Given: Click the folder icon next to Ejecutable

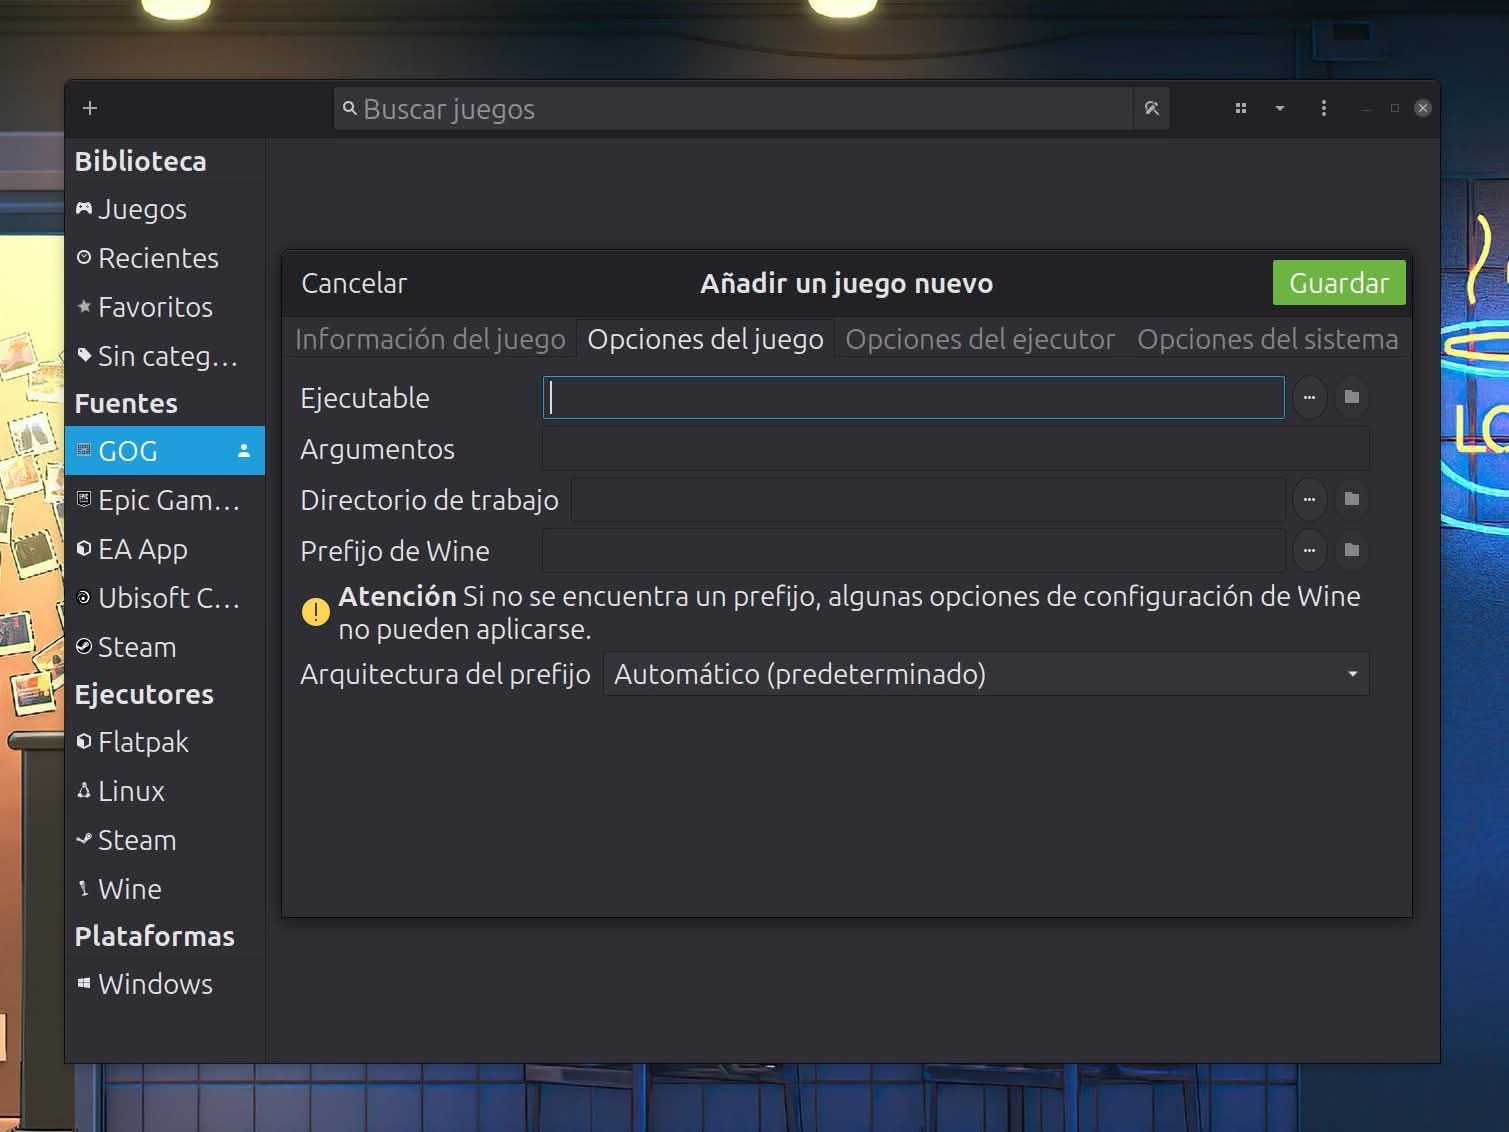Looking at the screenshot, I should click(x=1352, y=397).
